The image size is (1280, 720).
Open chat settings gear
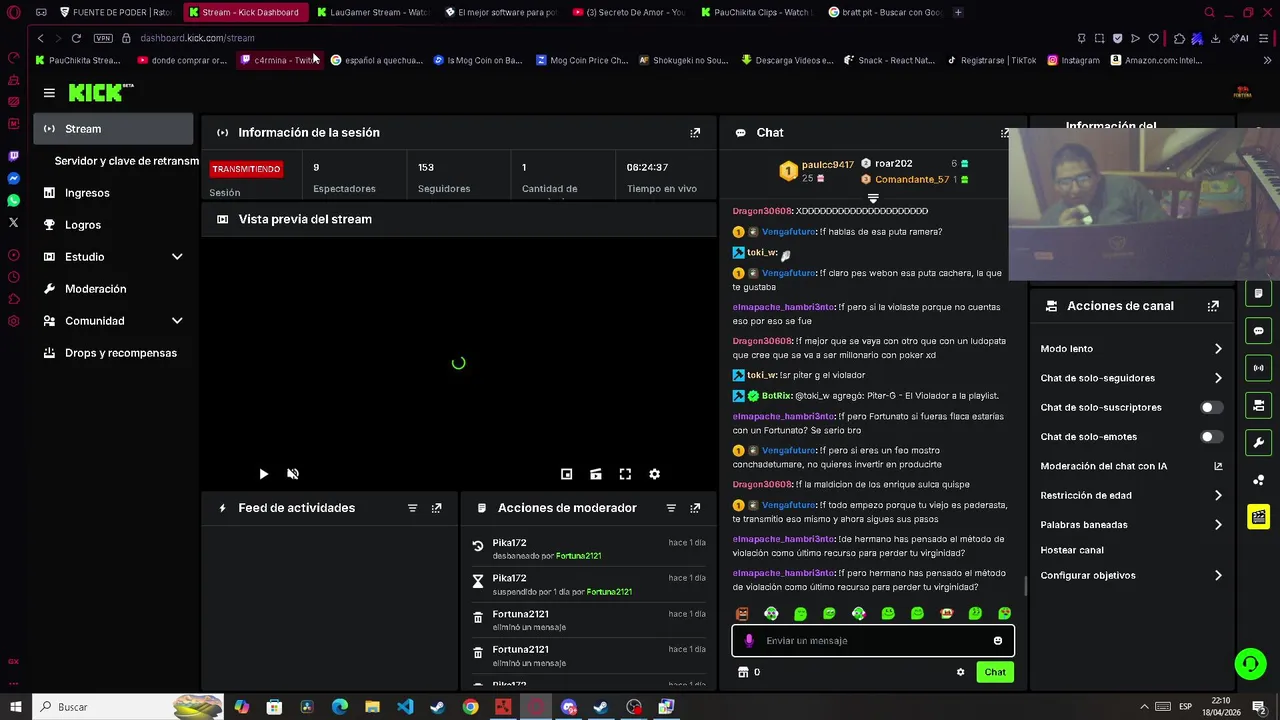click(x=960, y=672)
